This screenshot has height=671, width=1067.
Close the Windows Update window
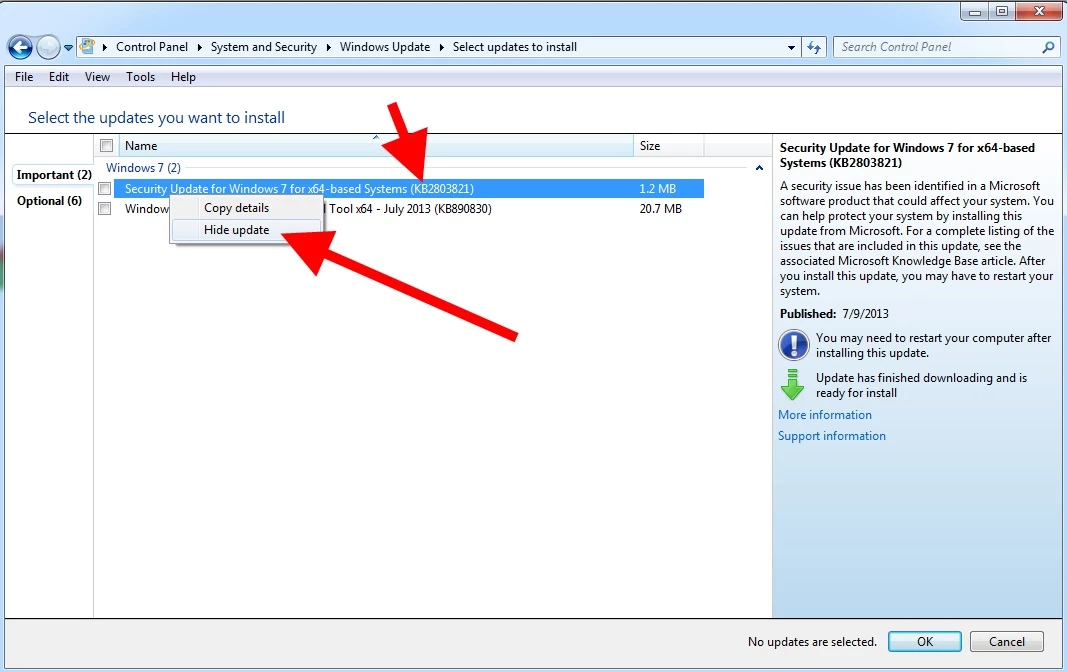click(1039, 11)
